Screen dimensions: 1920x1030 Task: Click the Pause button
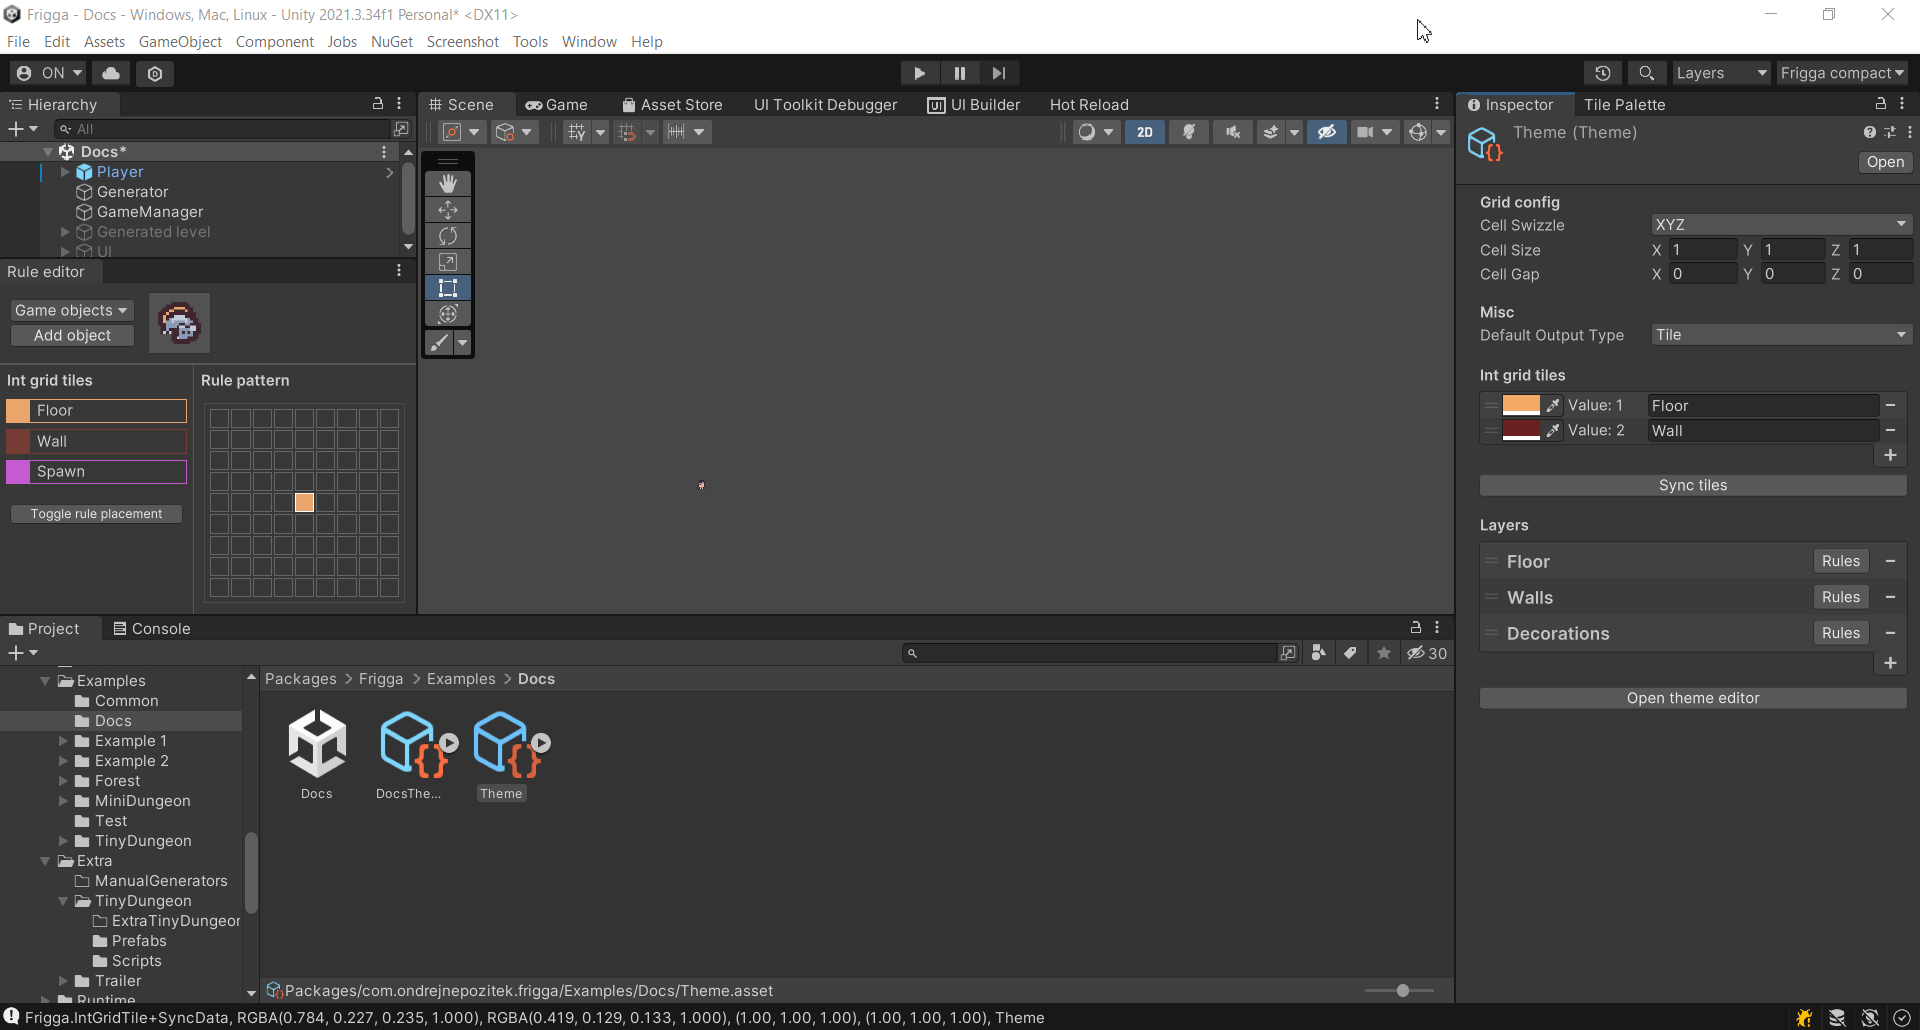(959, 73)
